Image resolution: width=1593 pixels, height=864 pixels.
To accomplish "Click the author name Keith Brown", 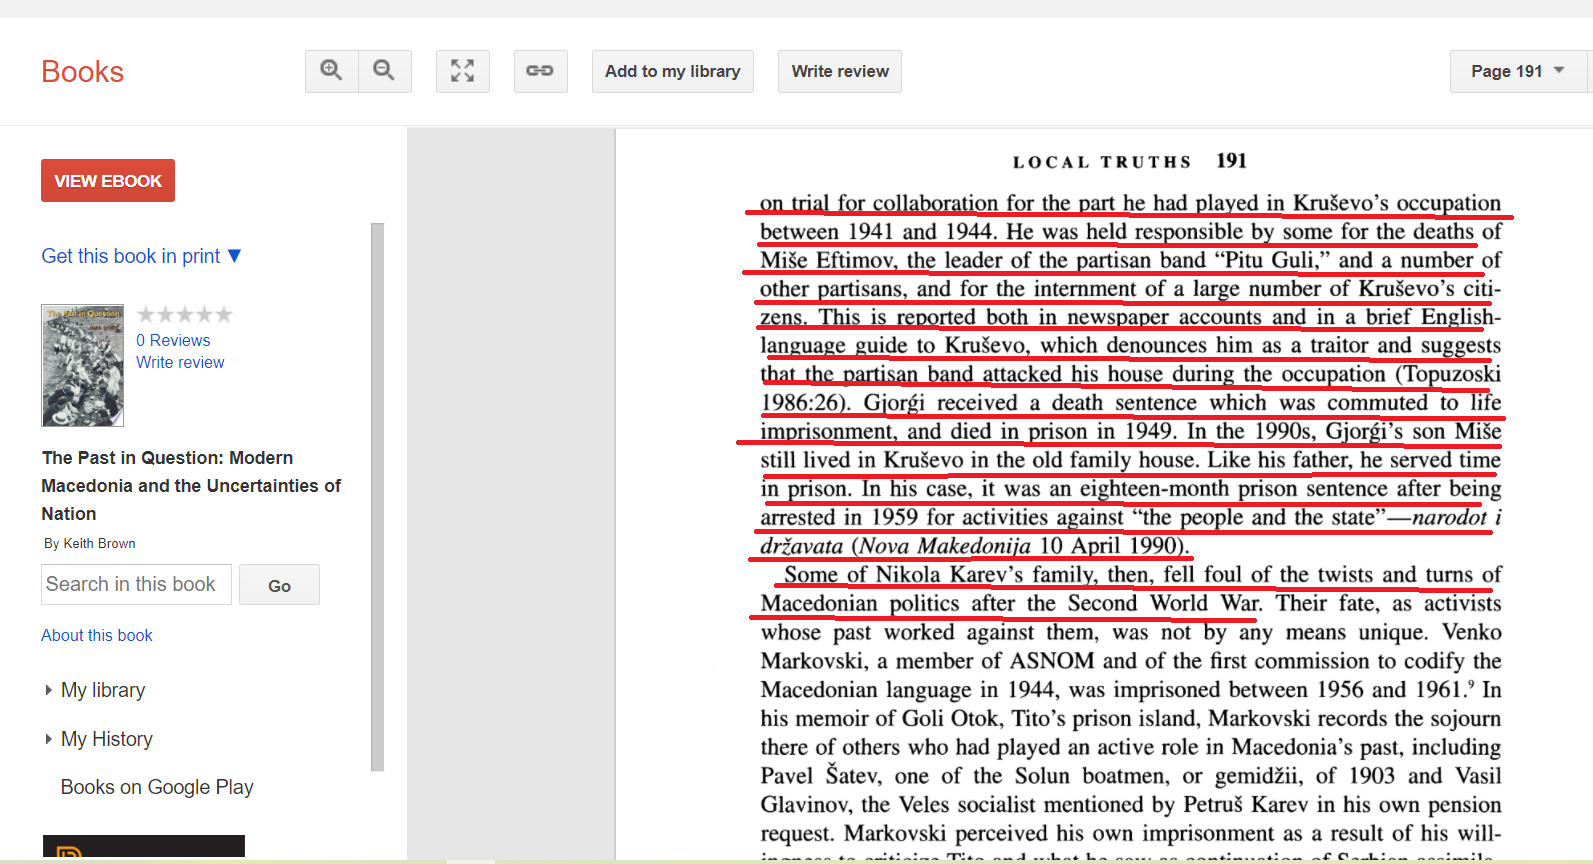I will [x=99, y=543].
